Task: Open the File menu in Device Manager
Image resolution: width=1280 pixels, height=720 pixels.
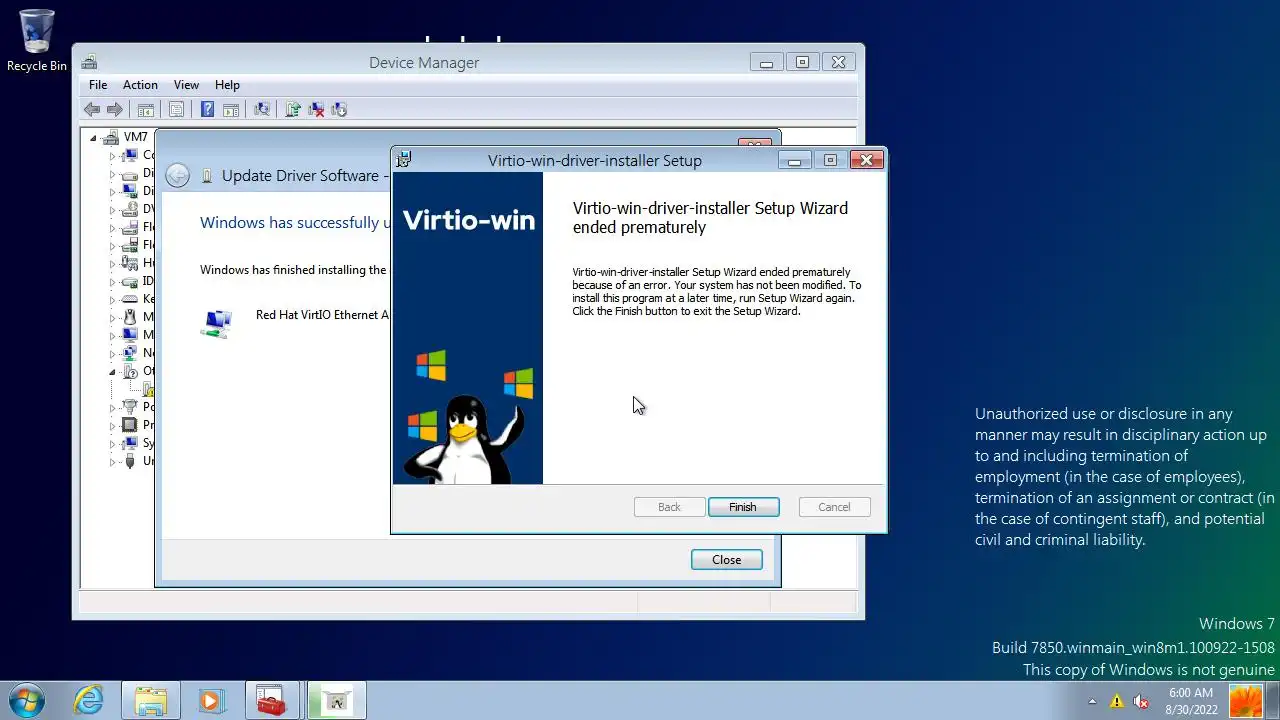Action: [98, 85]
